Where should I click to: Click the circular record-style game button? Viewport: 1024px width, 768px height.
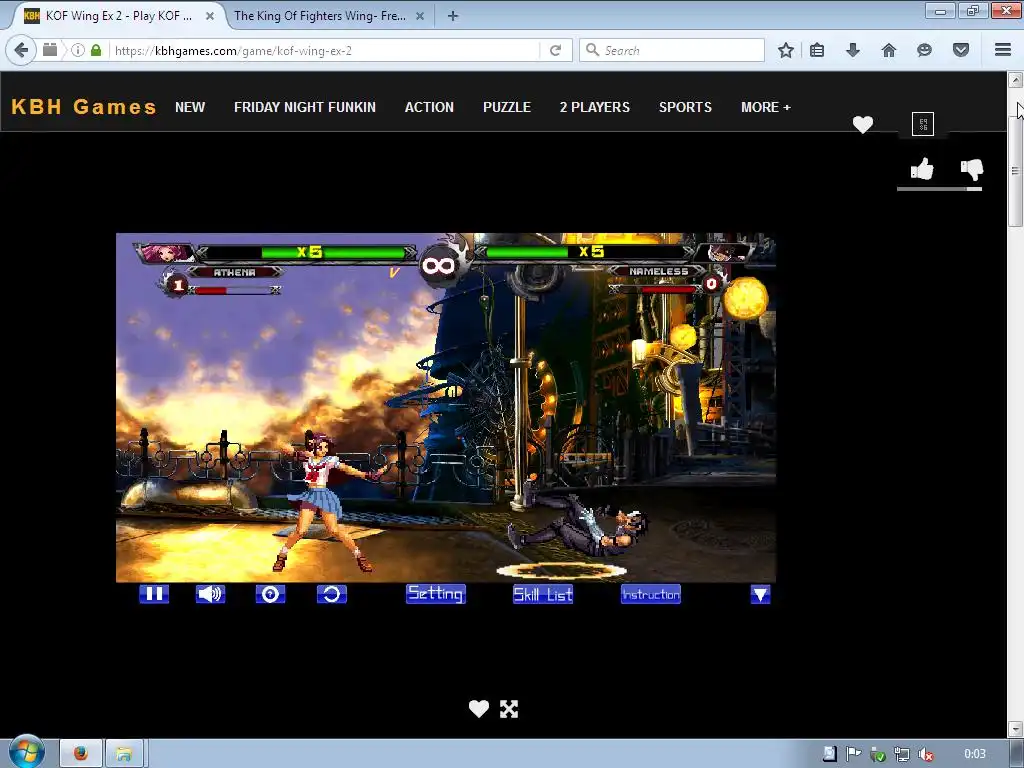pyautogui.click(x=270, y=594)
